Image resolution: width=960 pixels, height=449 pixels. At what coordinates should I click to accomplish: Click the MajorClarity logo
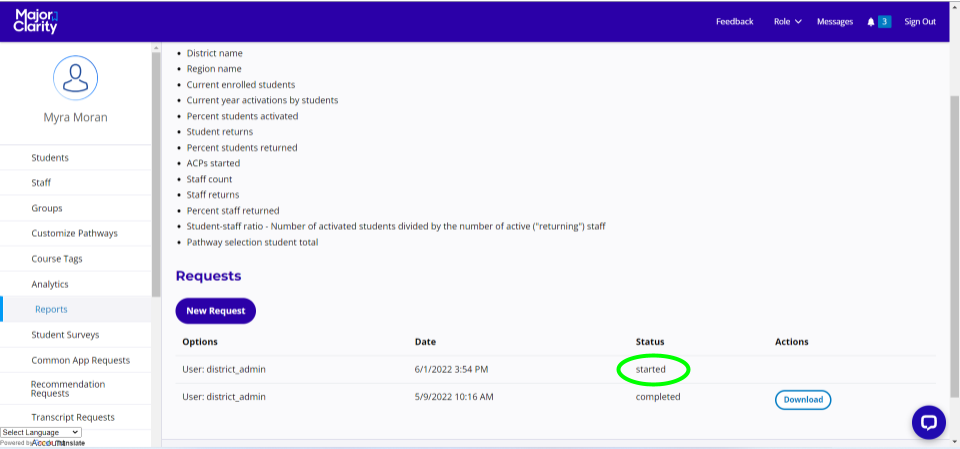(36, 21)
